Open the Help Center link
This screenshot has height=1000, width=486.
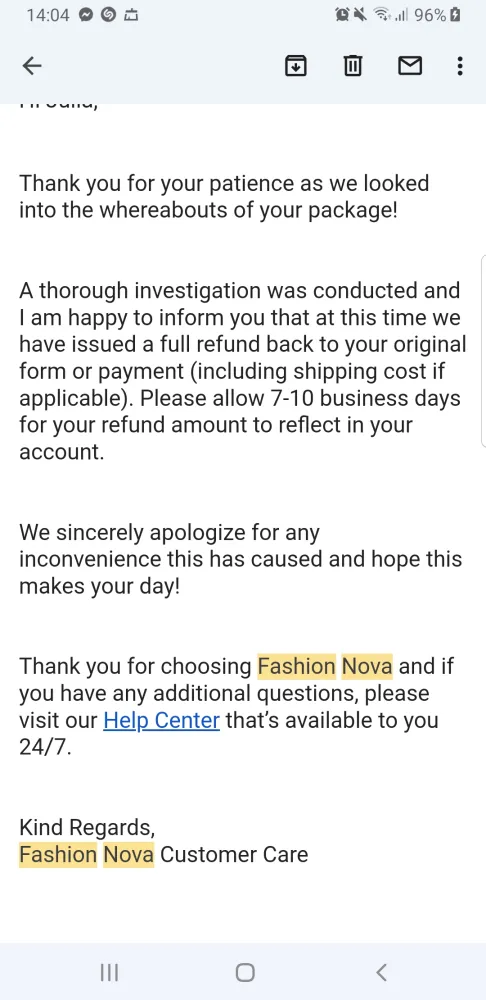pos(161,720)
